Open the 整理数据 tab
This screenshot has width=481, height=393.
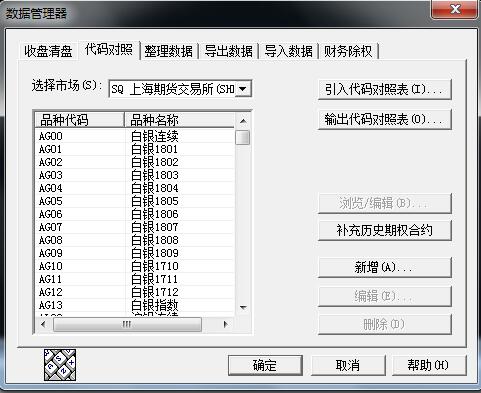tap(169, 51)
